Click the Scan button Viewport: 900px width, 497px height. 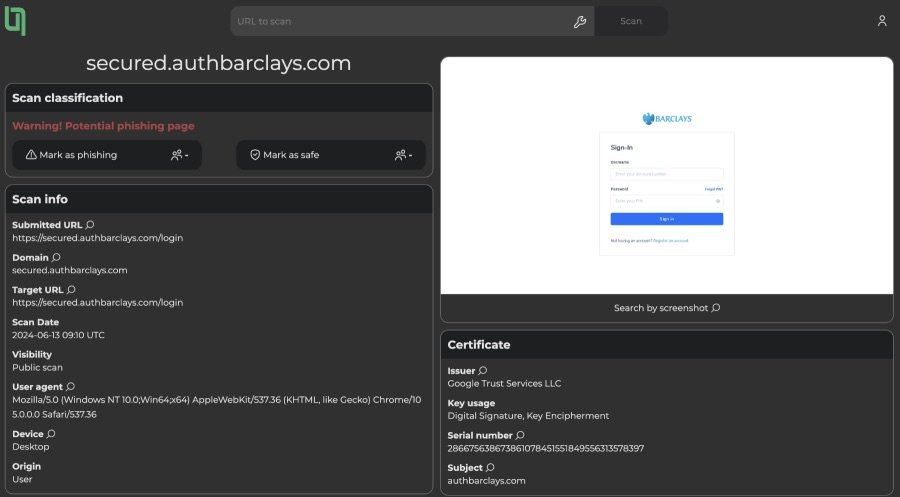pyautogui.click(x=631, y=21)
